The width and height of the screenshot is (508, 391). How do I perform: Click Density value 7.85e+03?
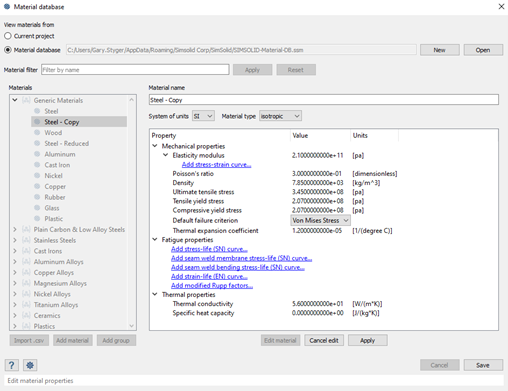click(318, 183)
